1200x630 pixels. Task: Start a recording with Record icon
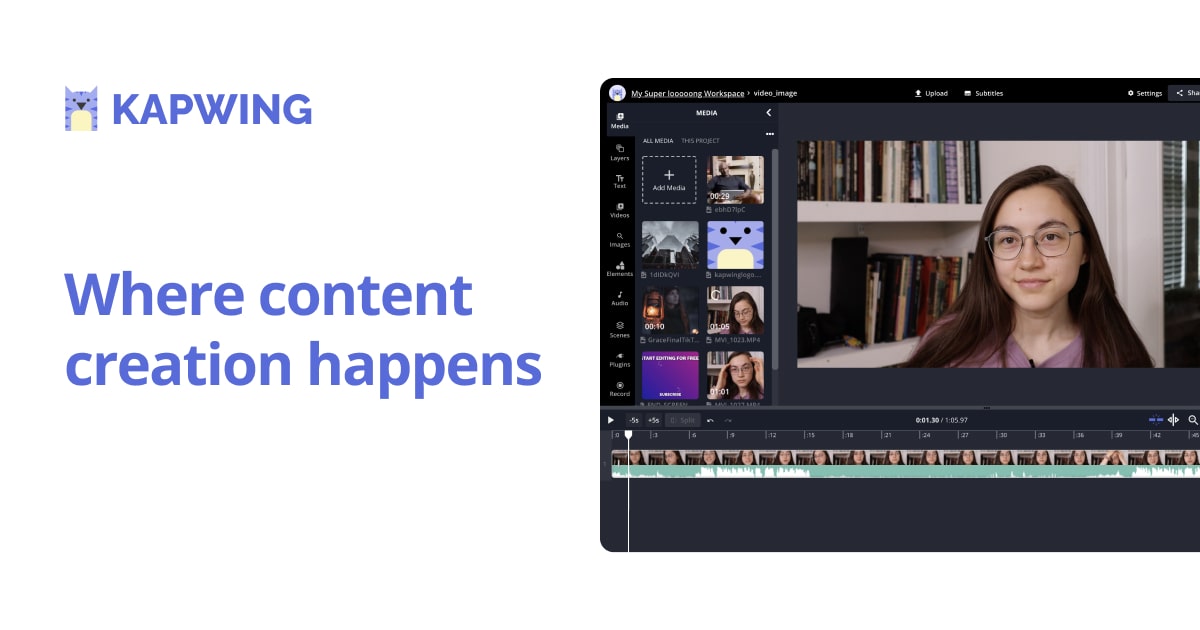pos(620,388)
